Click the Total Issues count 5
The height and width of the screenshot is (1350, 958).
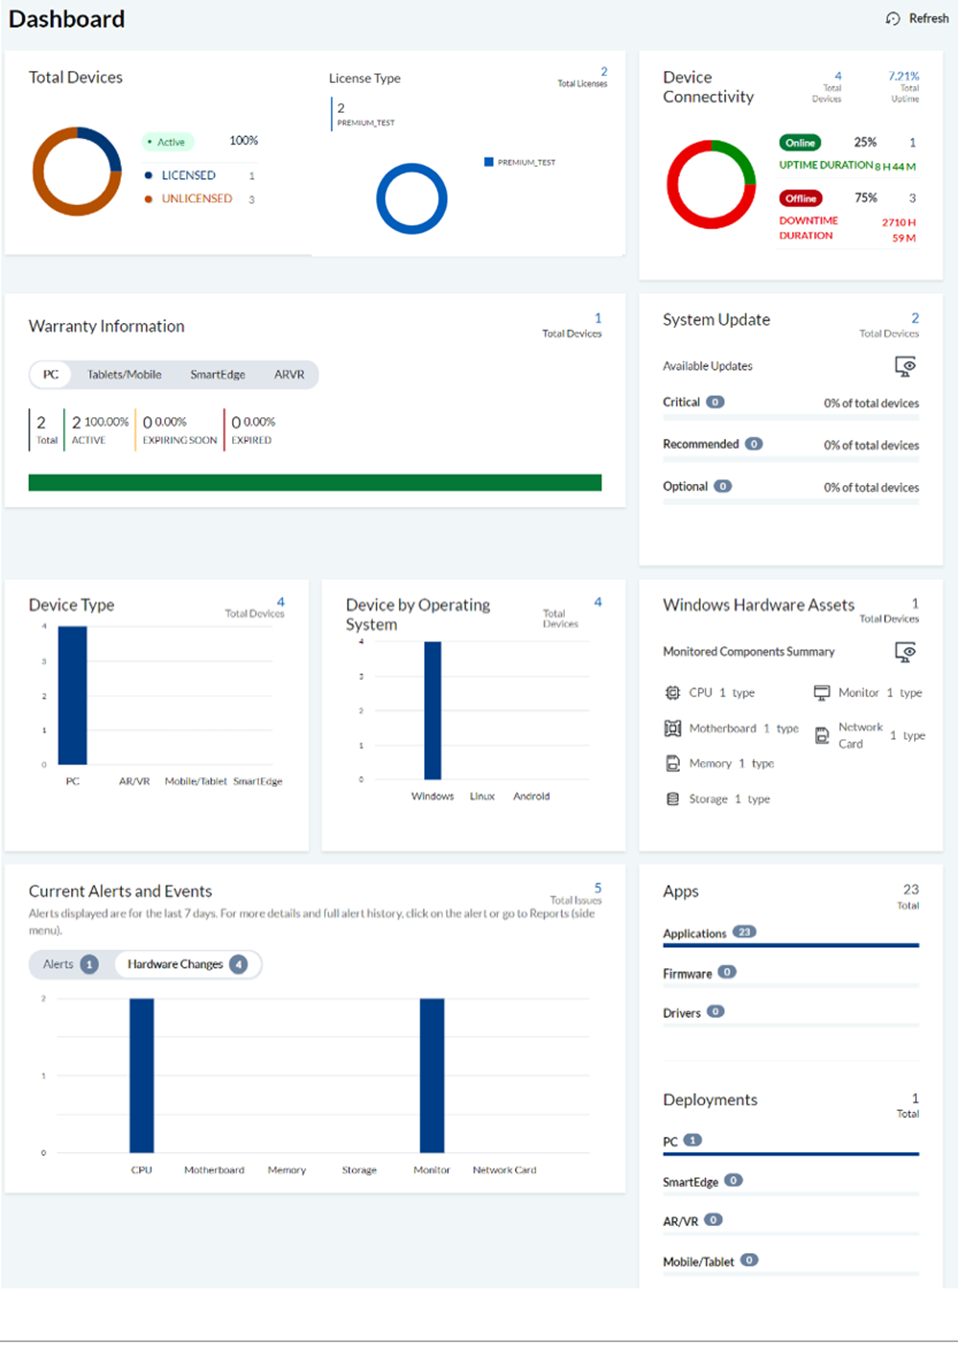pos(598,888)
